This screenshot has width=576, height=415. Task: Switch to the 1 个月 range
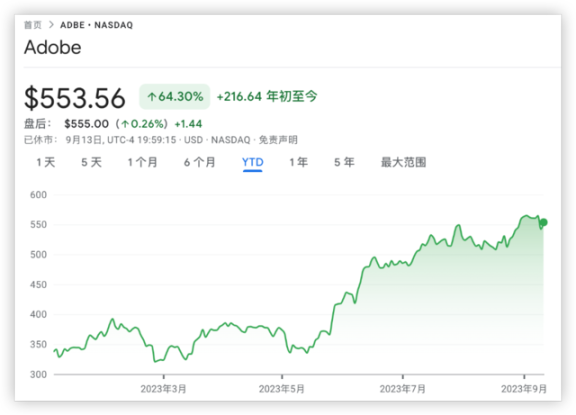coord(143,162)
